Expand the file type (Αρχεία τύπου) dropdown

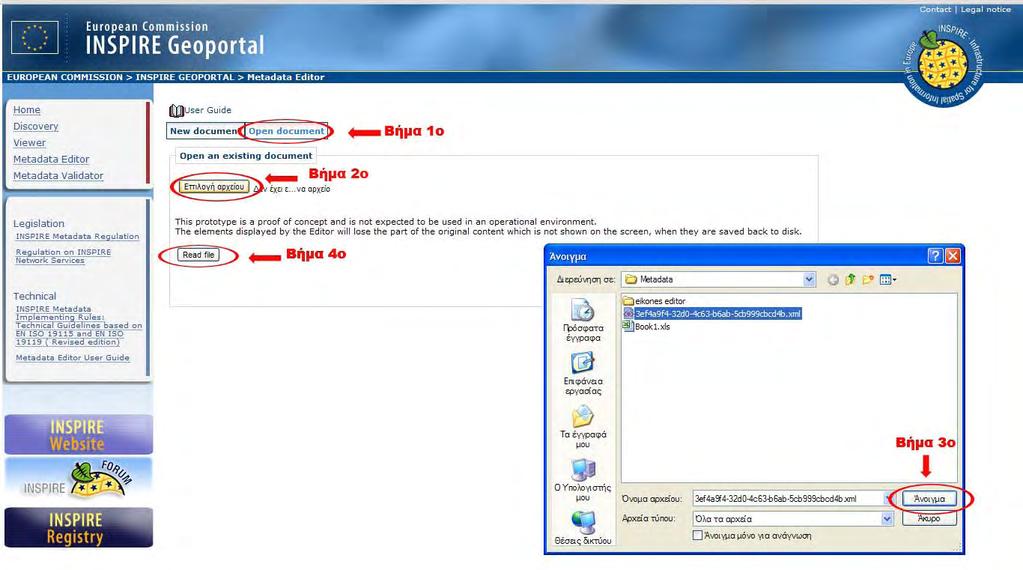point(887,518)
